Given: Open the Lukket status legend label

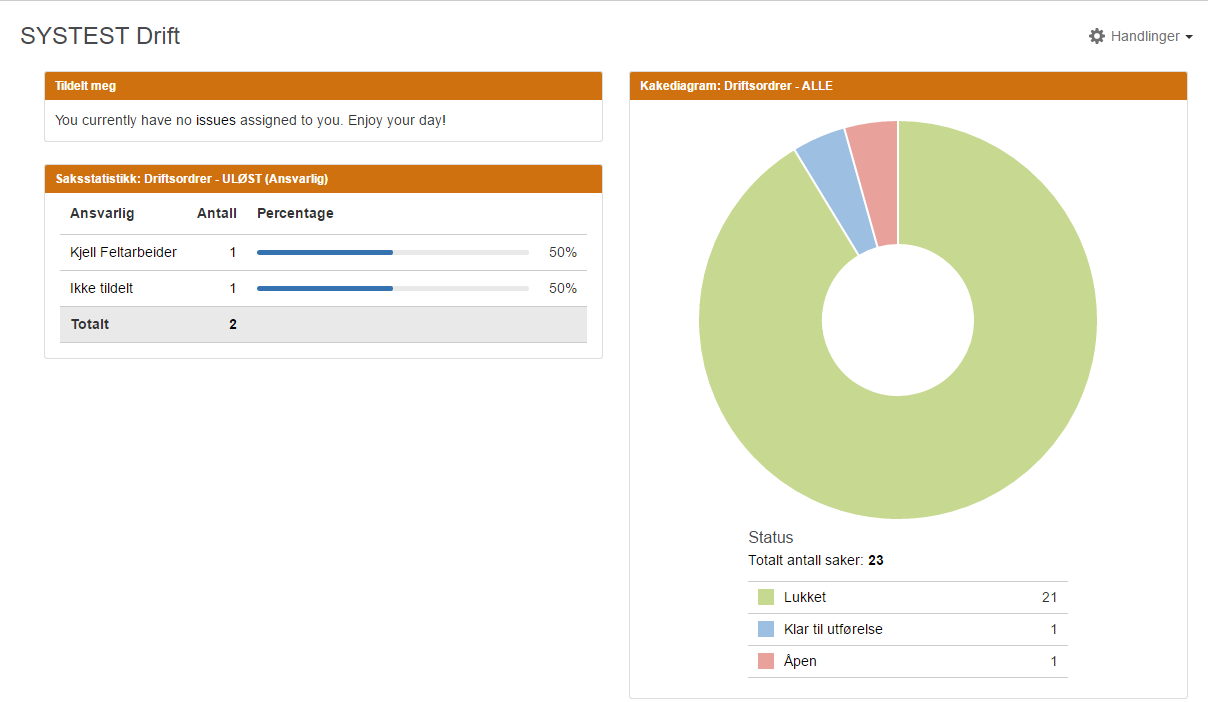Looking at the screenshot, I should point(805,597).
